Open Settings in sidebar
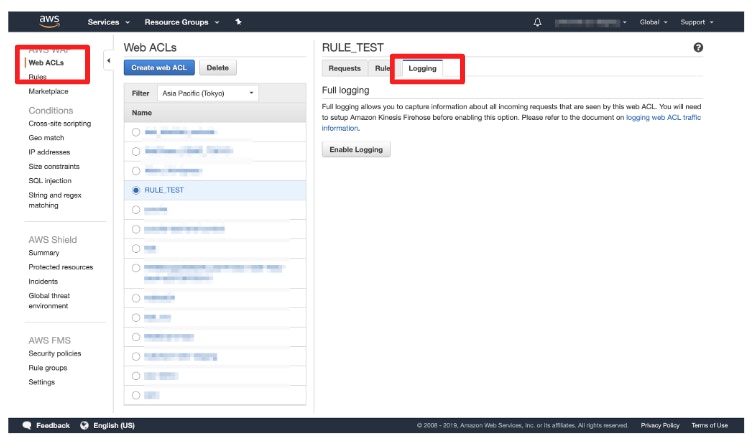Viewport: 756px width, 446px height. click(41, 382)
